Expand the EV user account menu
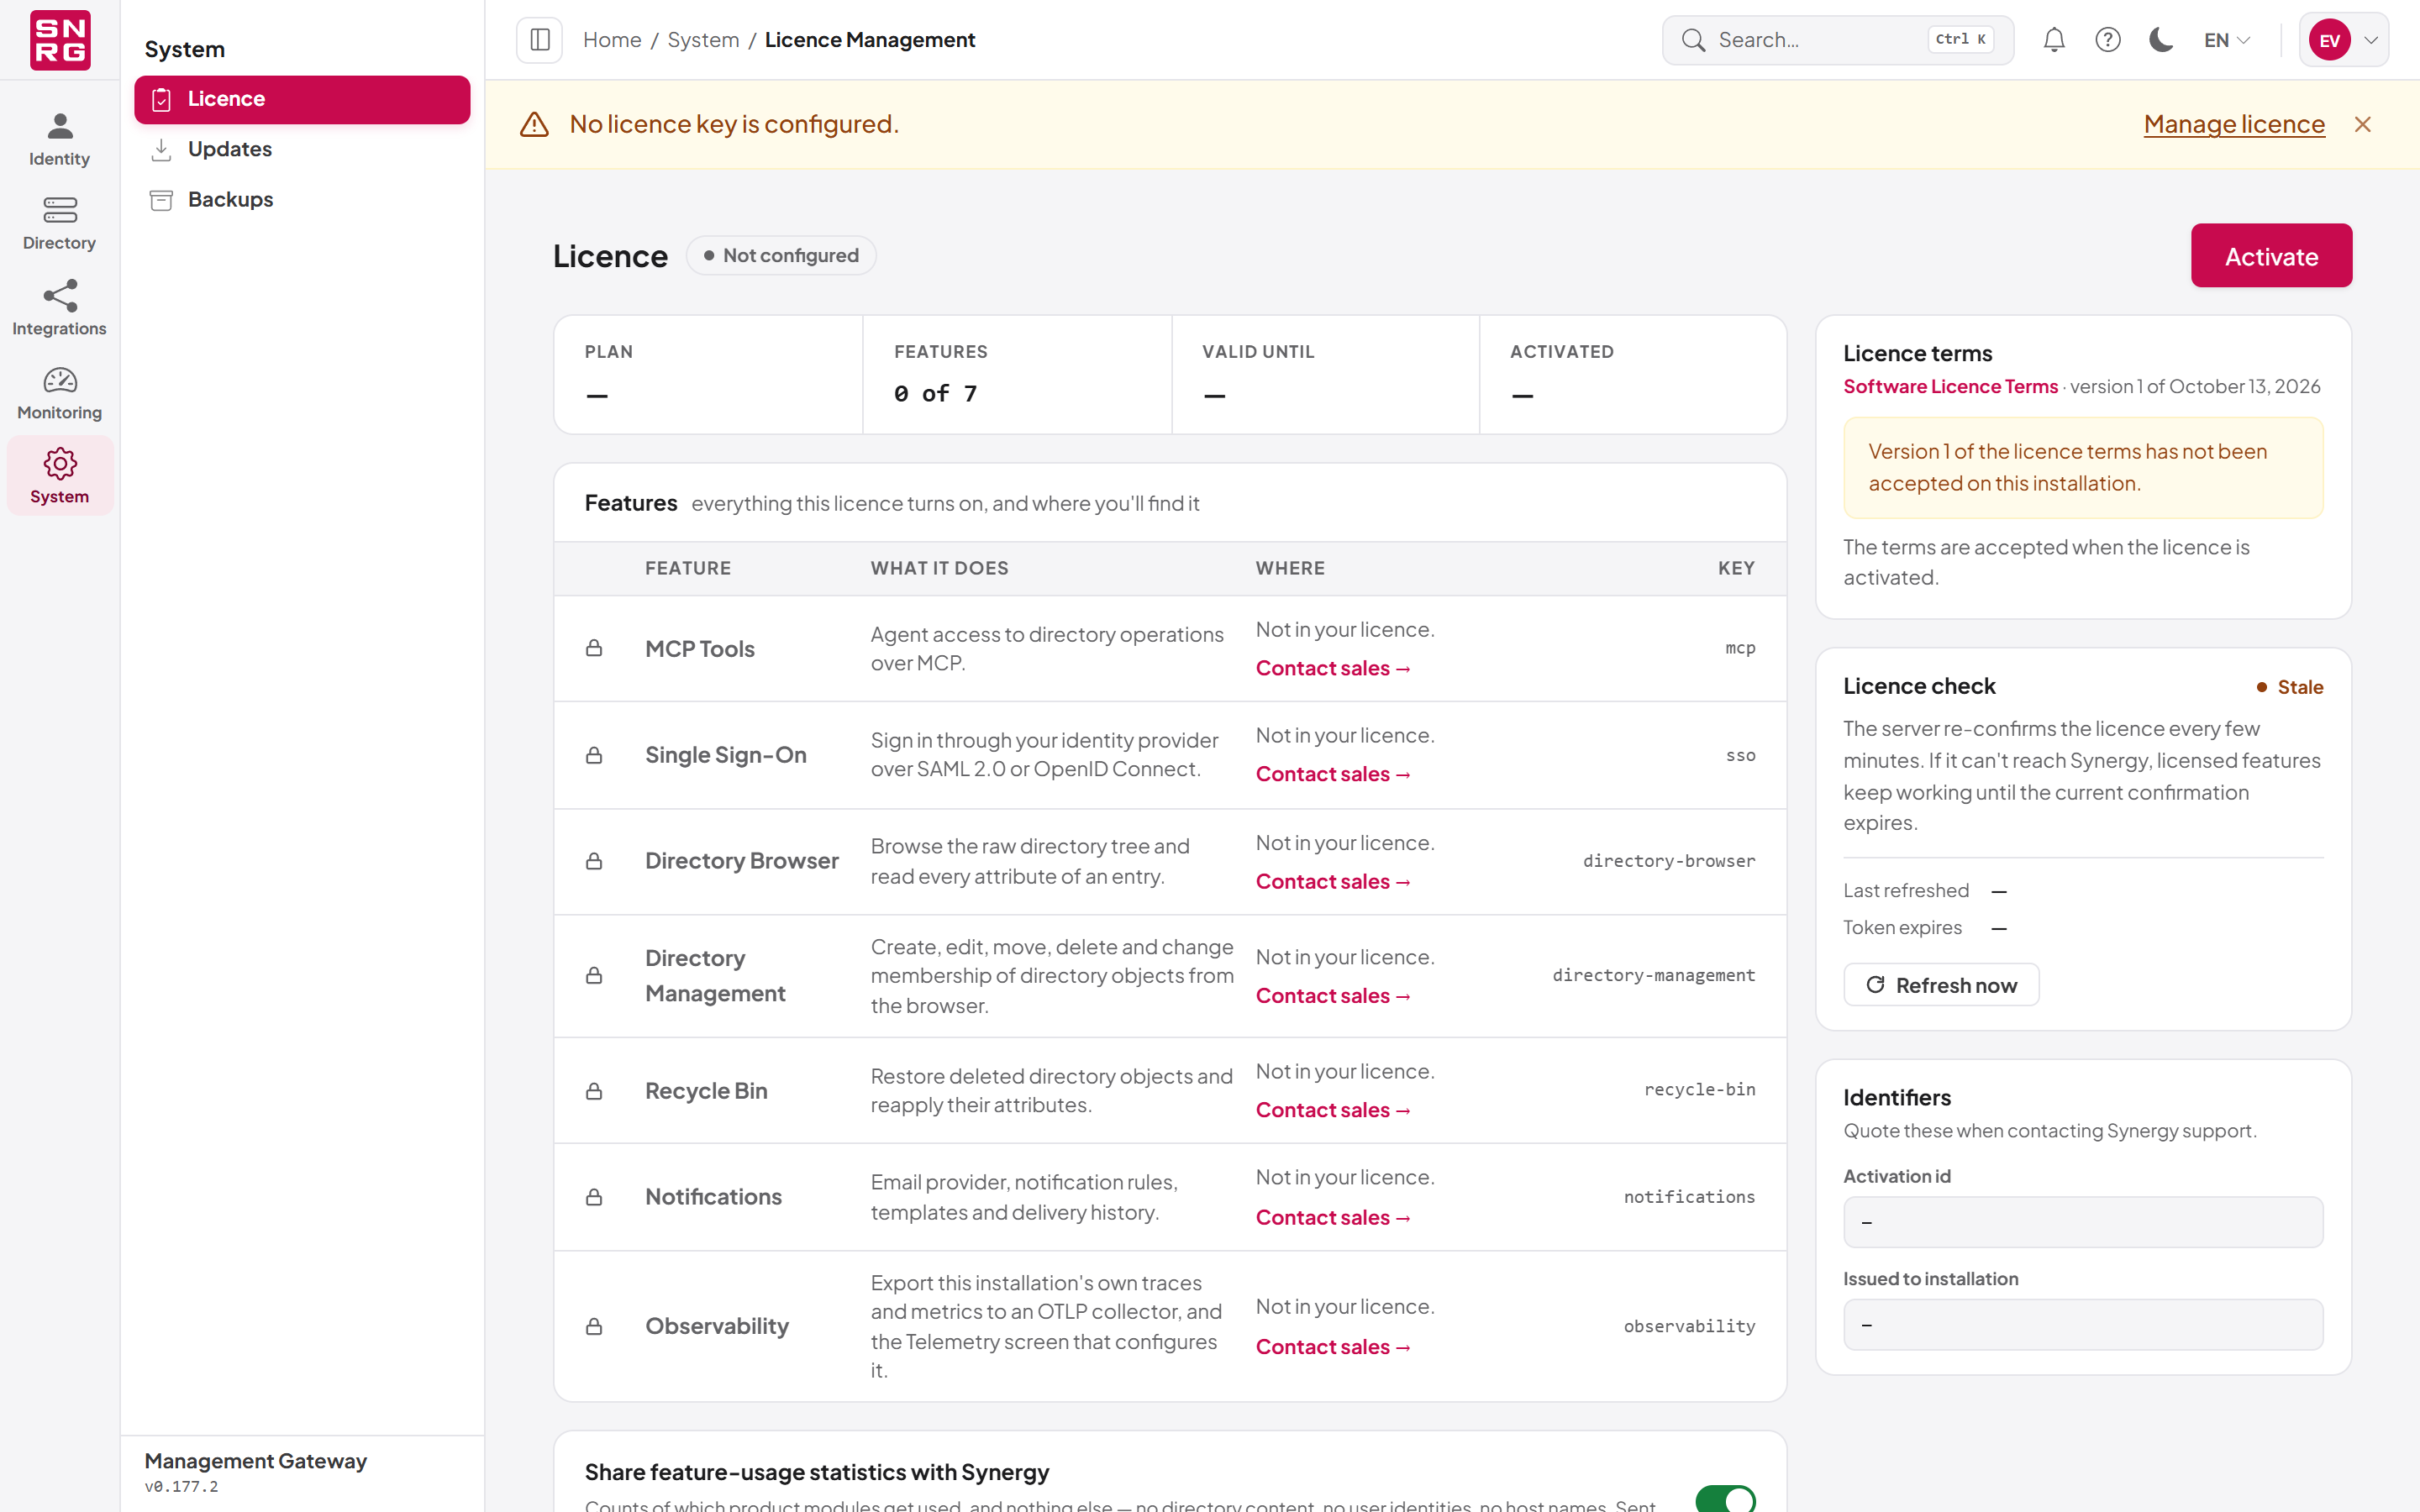Viewport: 2420px width, 1512px height. coord(2344,40)
